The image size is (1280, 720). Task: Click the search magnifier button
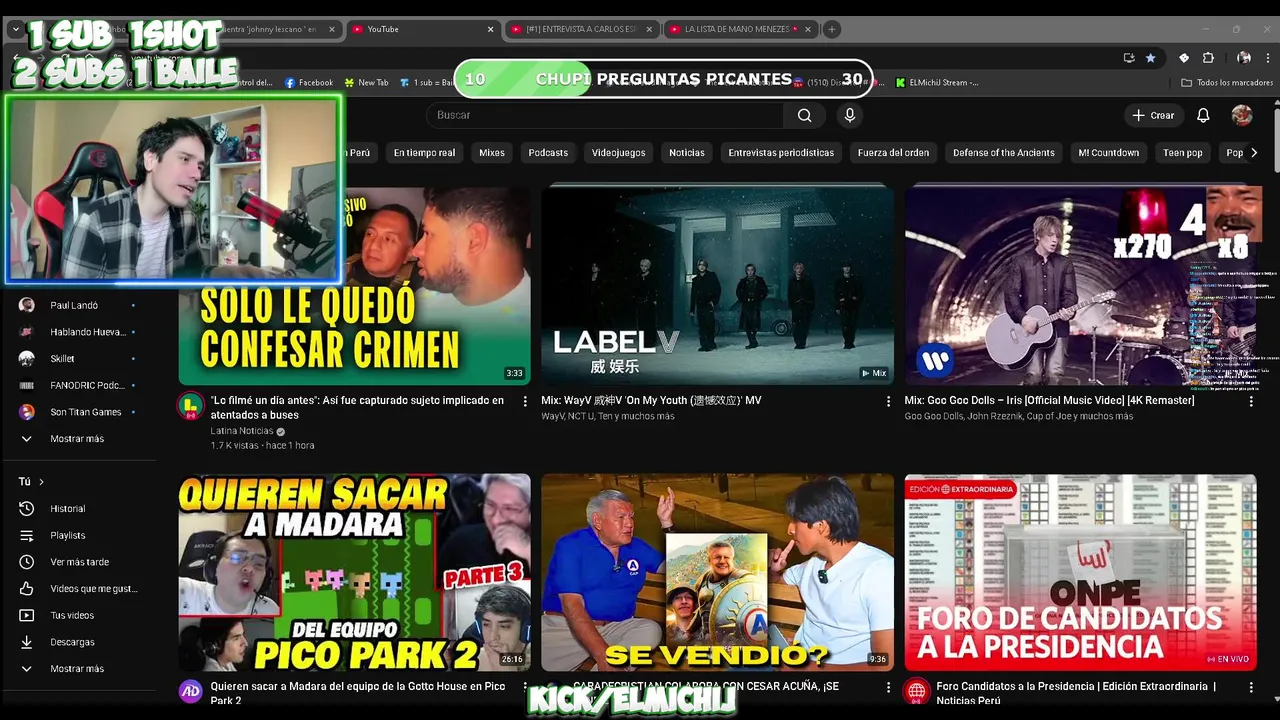(x=804, y=115)
